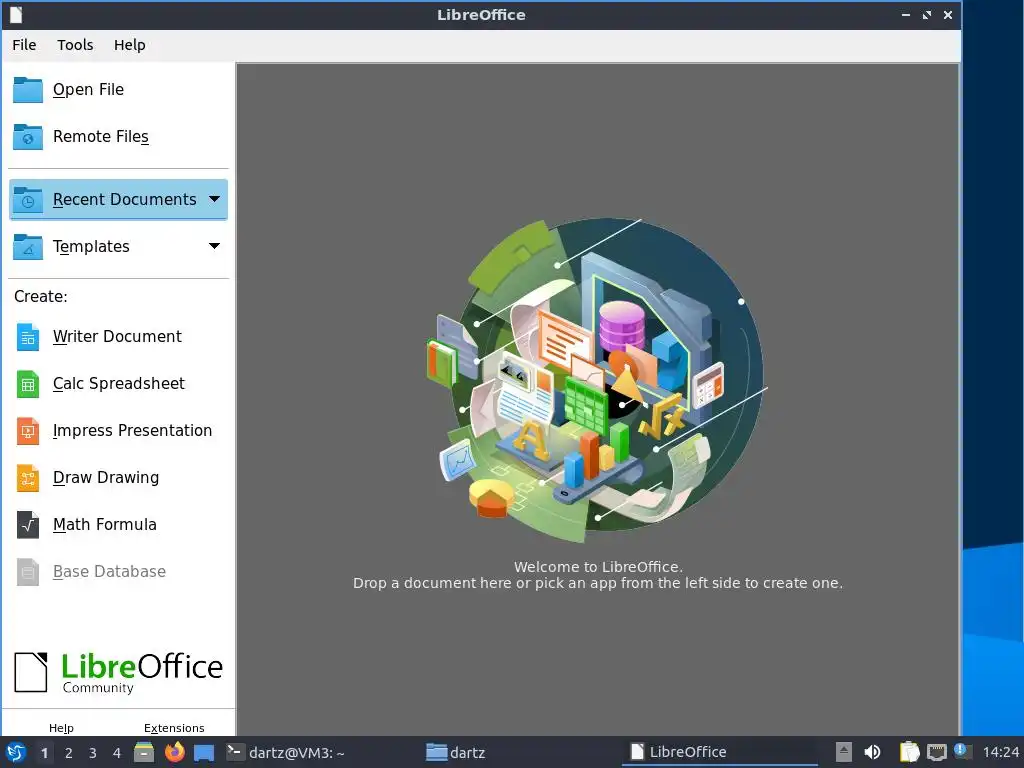This screenshot has width=1024, height=768.
Task: Click the Open File label
Action: tap(88, 89)
